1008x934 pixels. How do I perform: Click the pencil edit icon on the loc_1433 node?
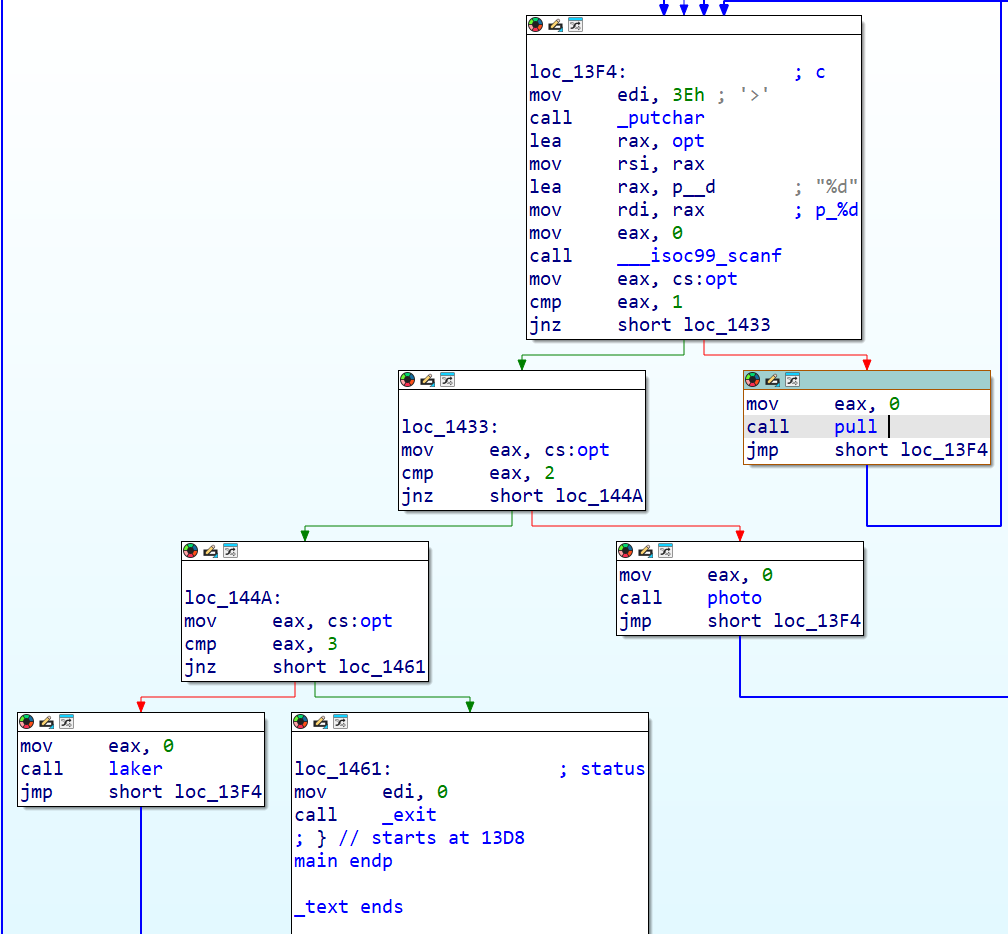[427, 380]
